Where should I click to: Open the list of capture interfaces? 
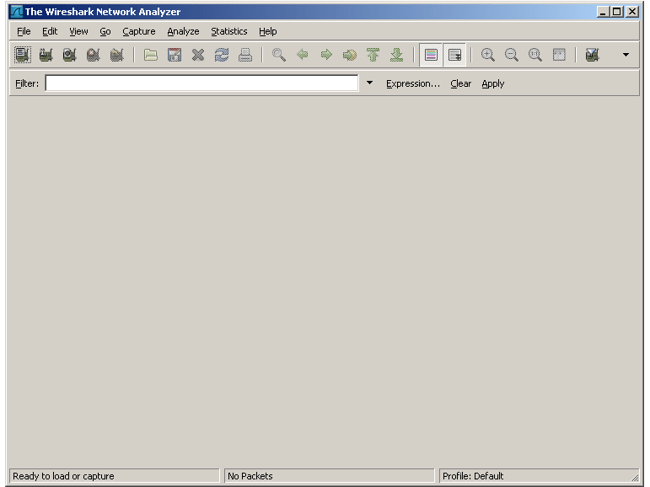pos(22,55)
